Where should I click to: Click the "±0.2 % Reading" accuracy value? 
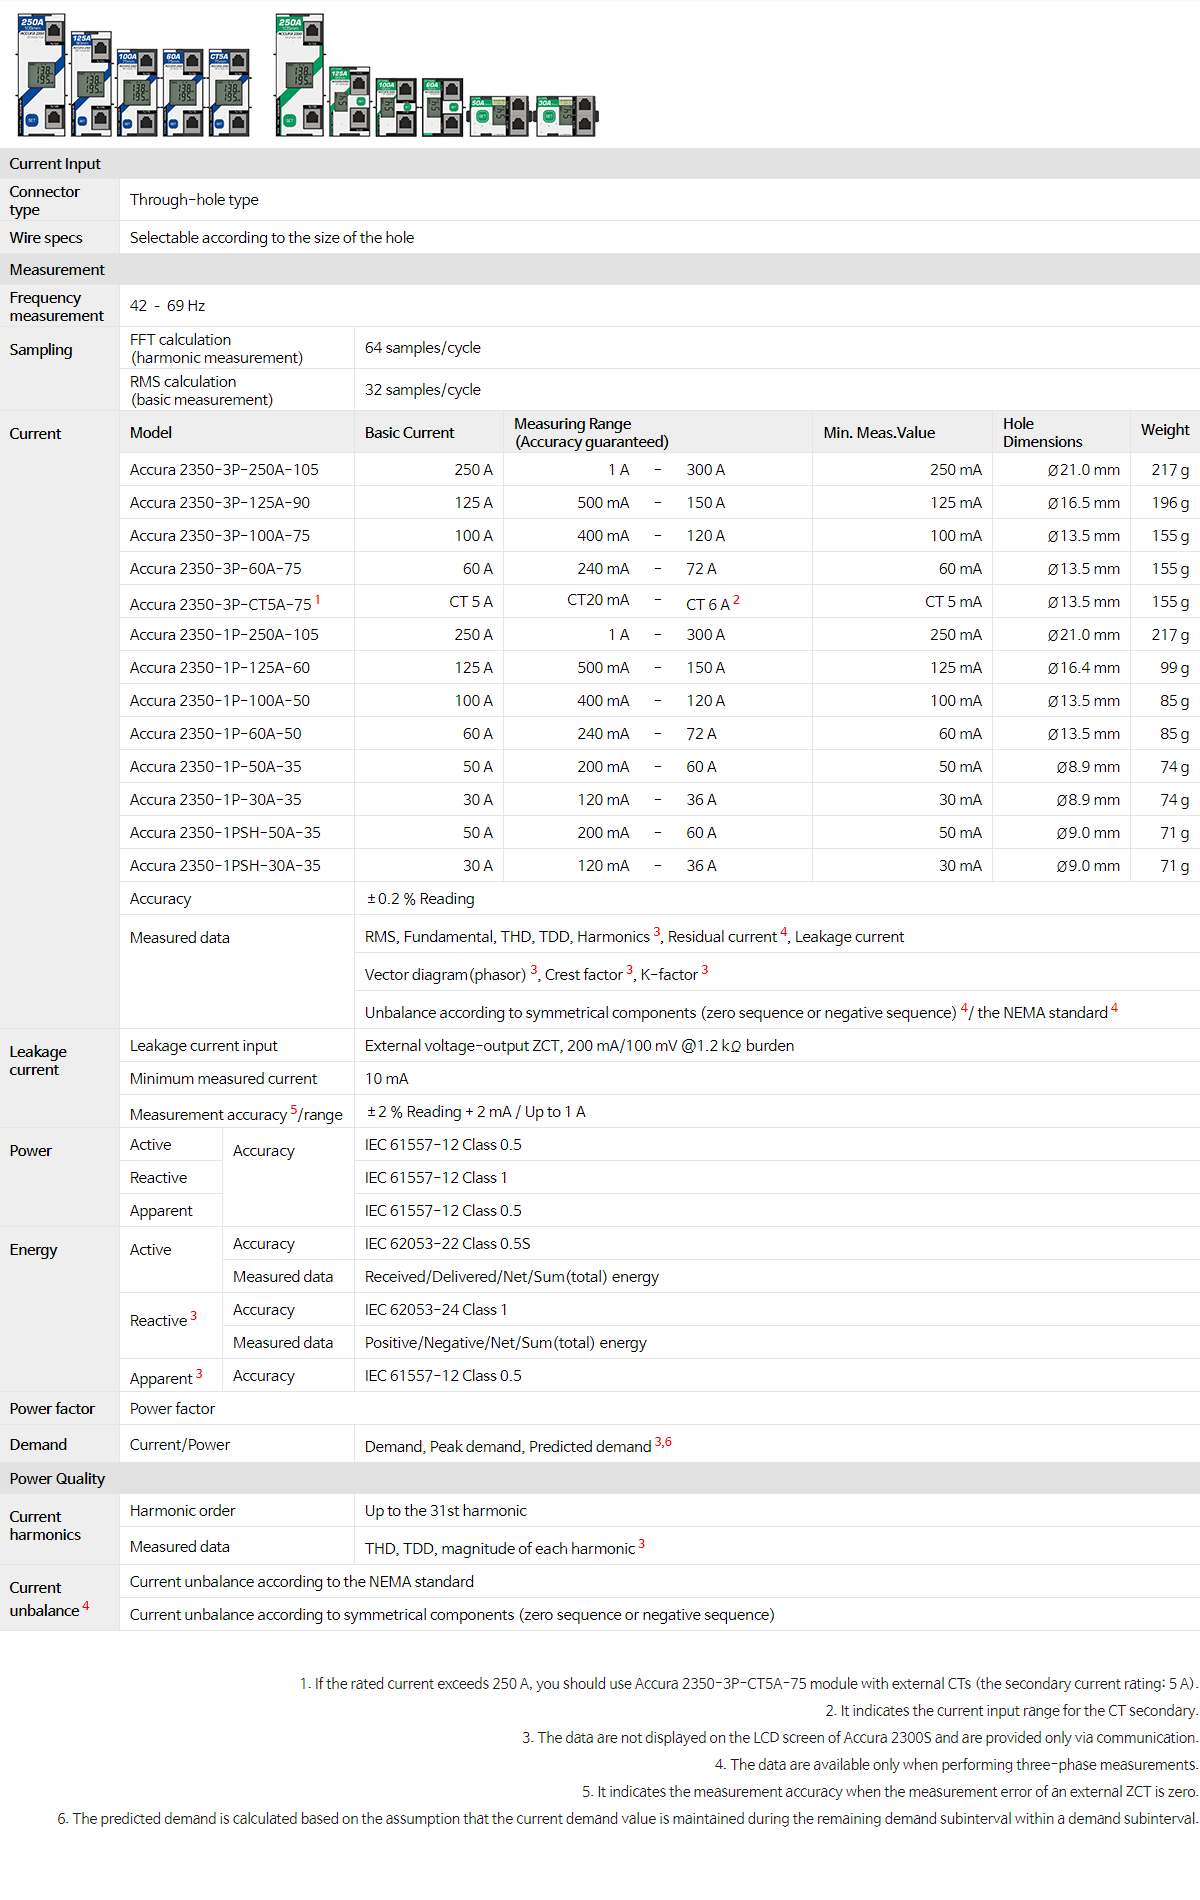pos(420,899)
